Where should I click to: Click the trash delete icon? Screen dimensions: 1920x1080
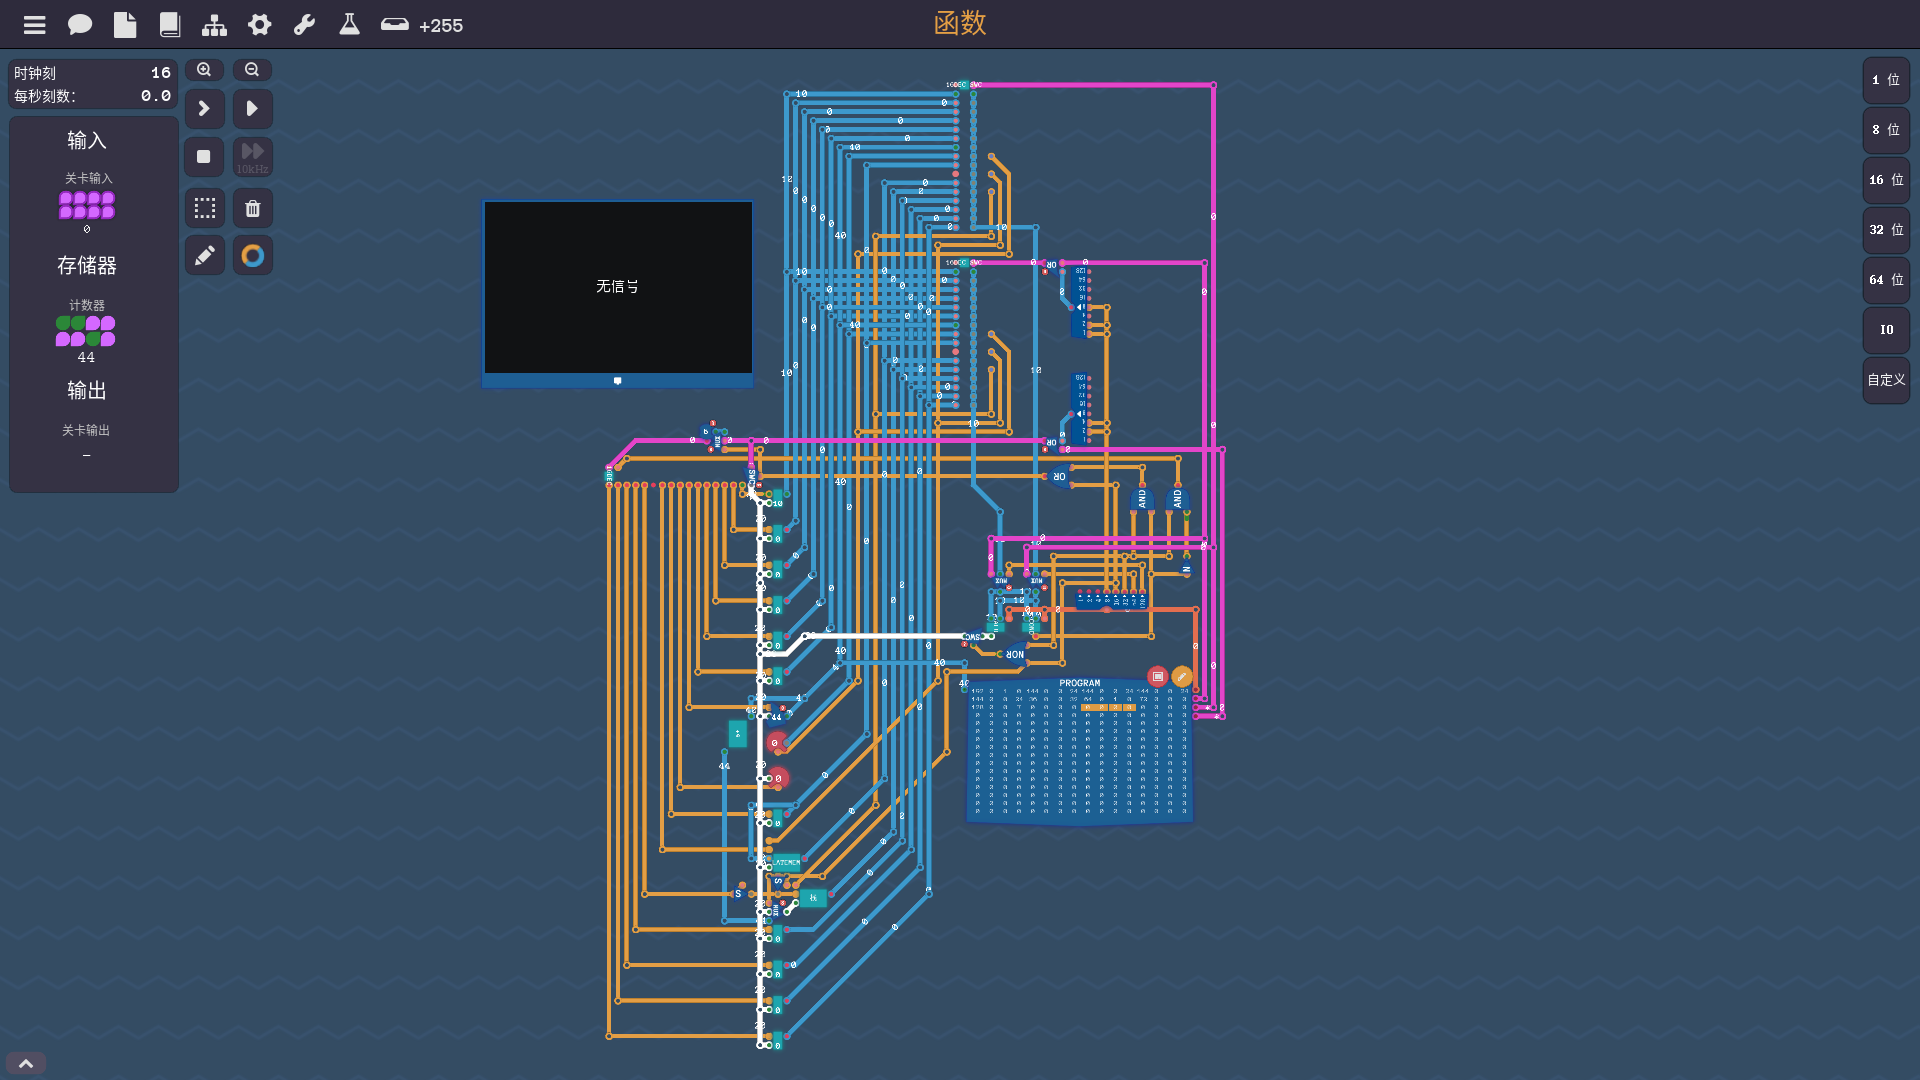[253, 208]
